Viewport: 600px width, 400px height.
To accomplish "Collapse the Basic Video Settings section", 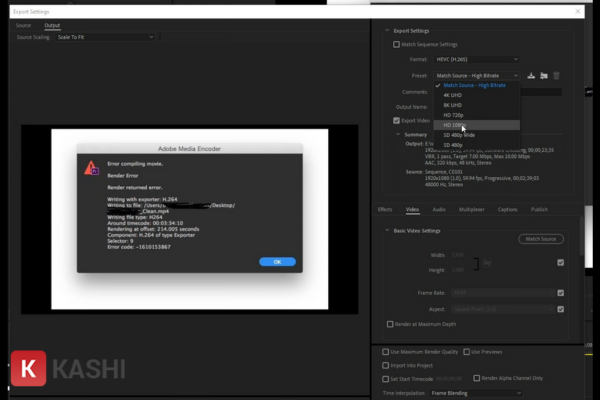I will coord(388,230).
